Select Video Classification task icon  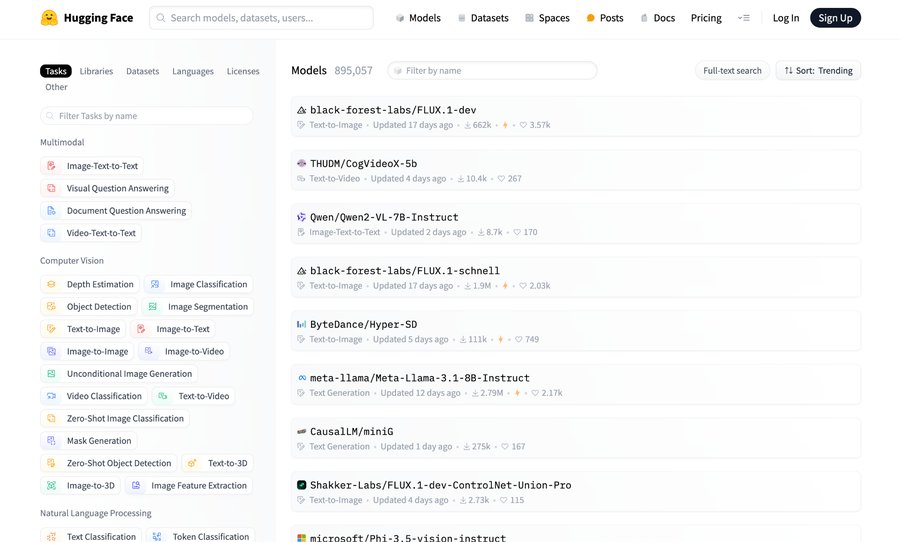click(51, 396)
